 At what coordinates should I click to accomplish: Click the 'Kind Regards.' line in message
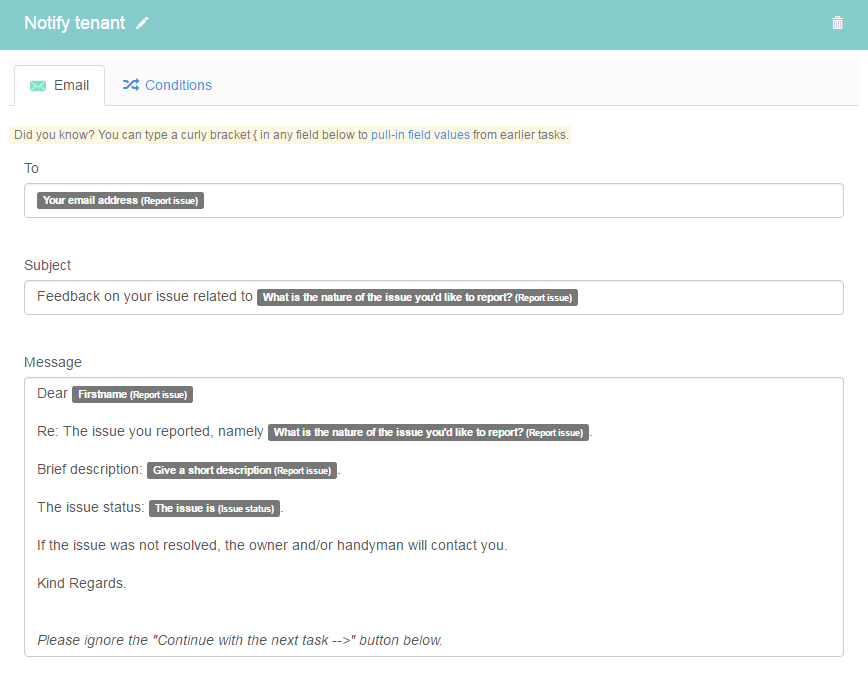[81, 583]
